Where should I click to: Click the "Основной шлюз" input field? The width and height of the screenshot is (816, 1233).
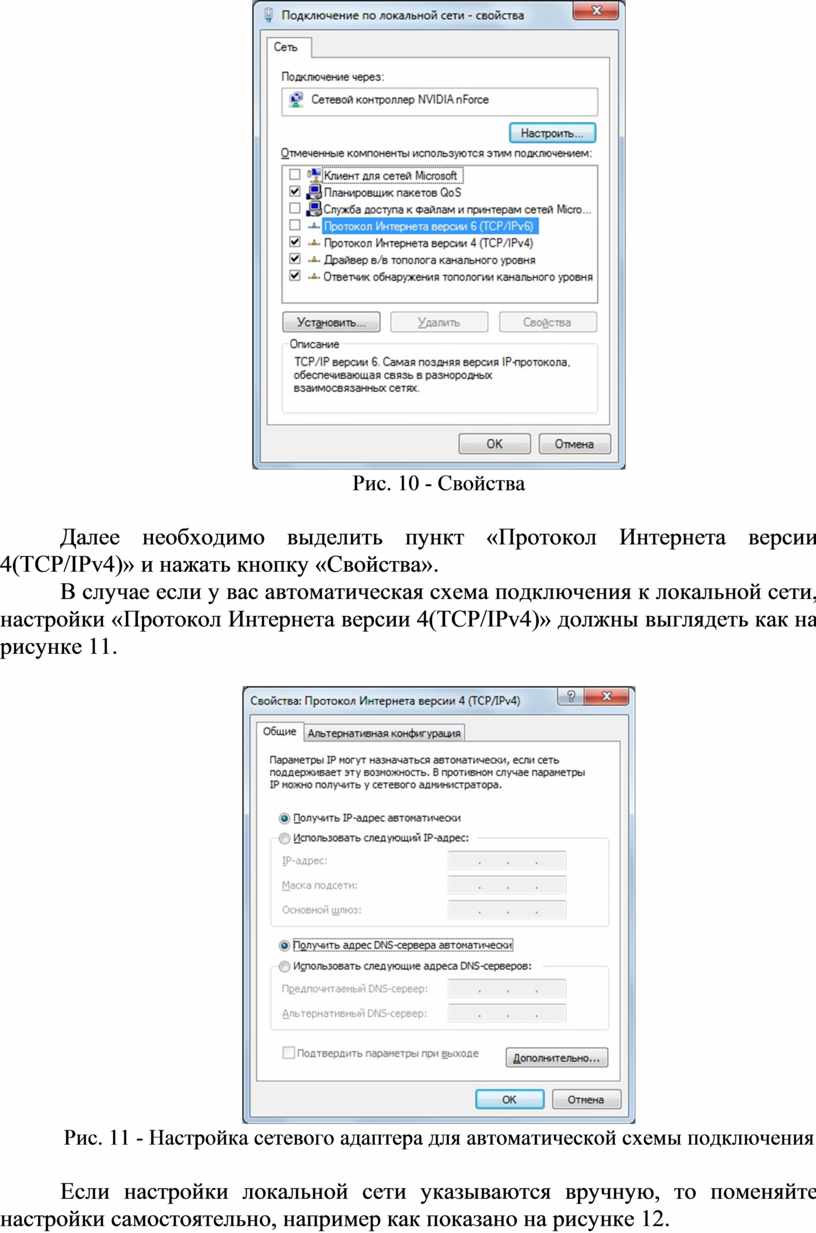[507, 910]
